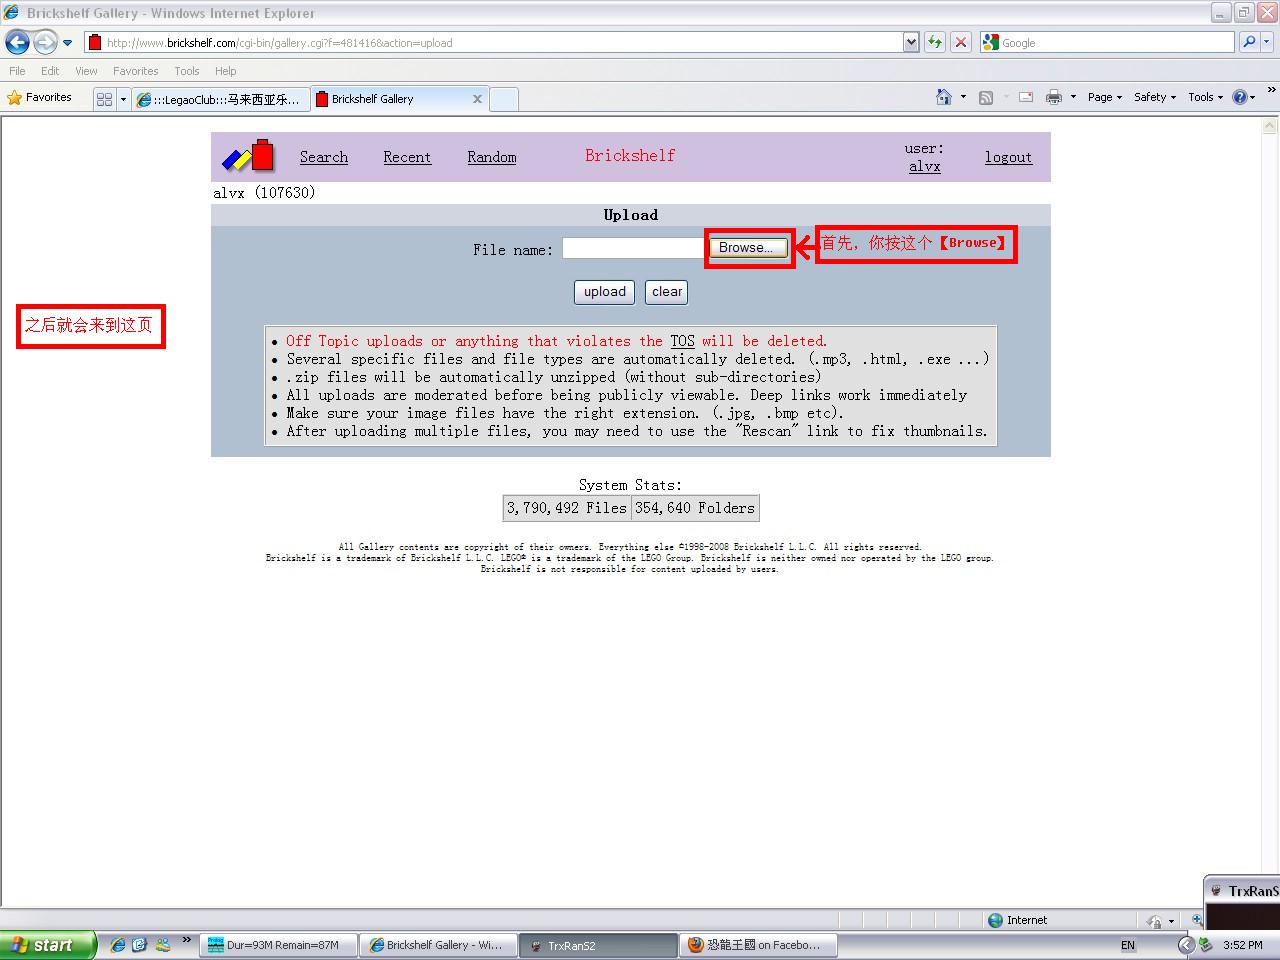Screen dimensions: 1280x960
Task: Open the View menu
Action: [86, 71]
